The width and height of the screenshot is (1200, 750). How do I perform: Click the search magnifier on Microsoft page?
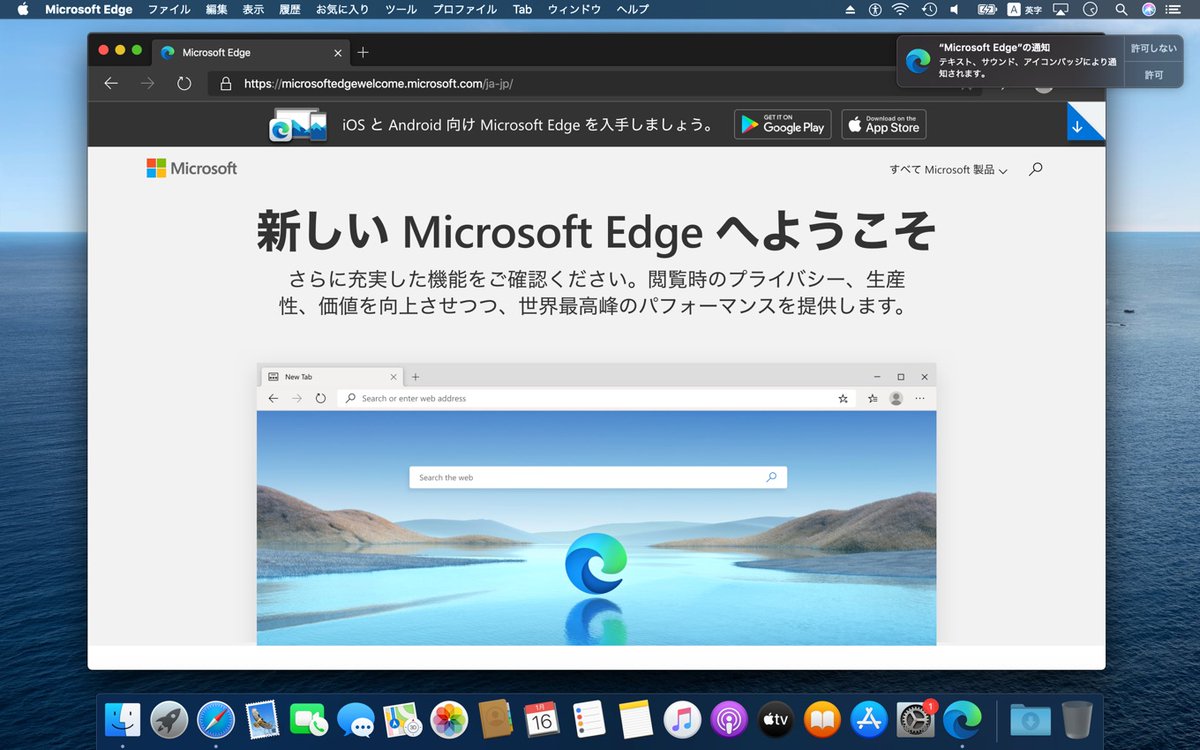[x=1035, y=169]
